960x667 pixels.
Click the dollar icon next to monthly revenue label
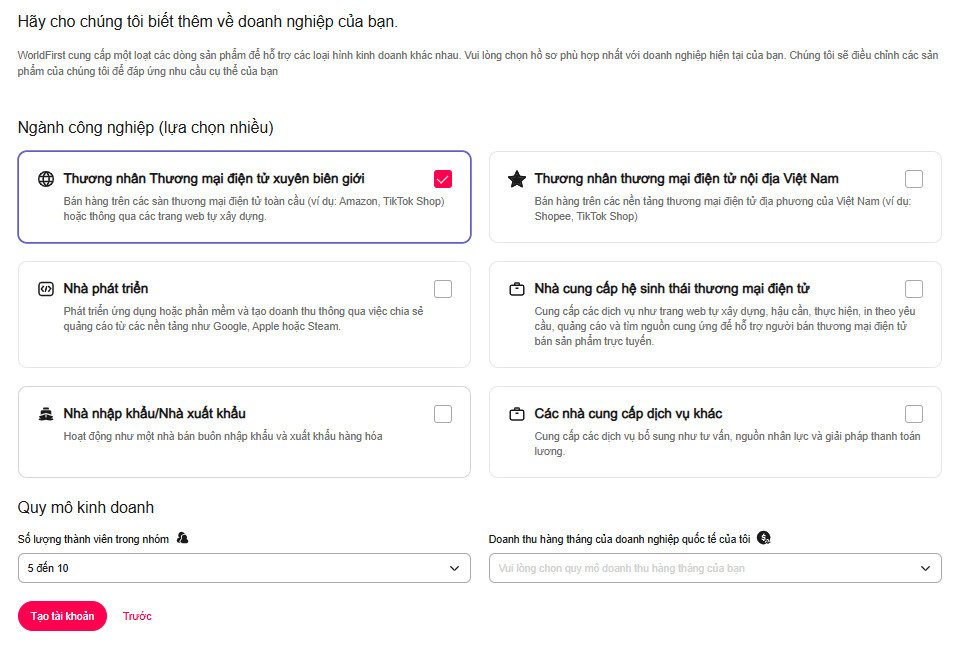coord(764,538)
